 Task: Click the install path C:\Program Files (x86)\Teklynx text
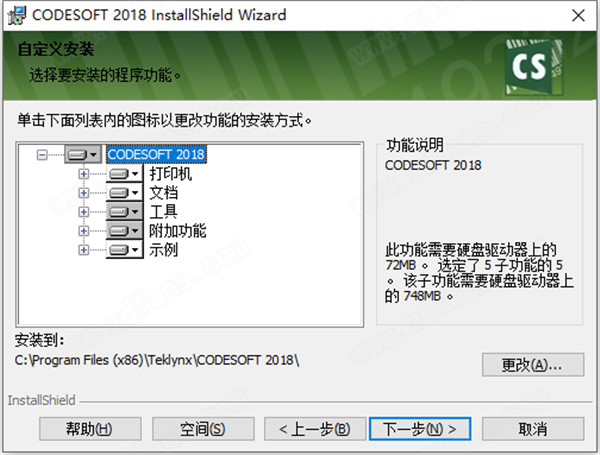(157, 360)
